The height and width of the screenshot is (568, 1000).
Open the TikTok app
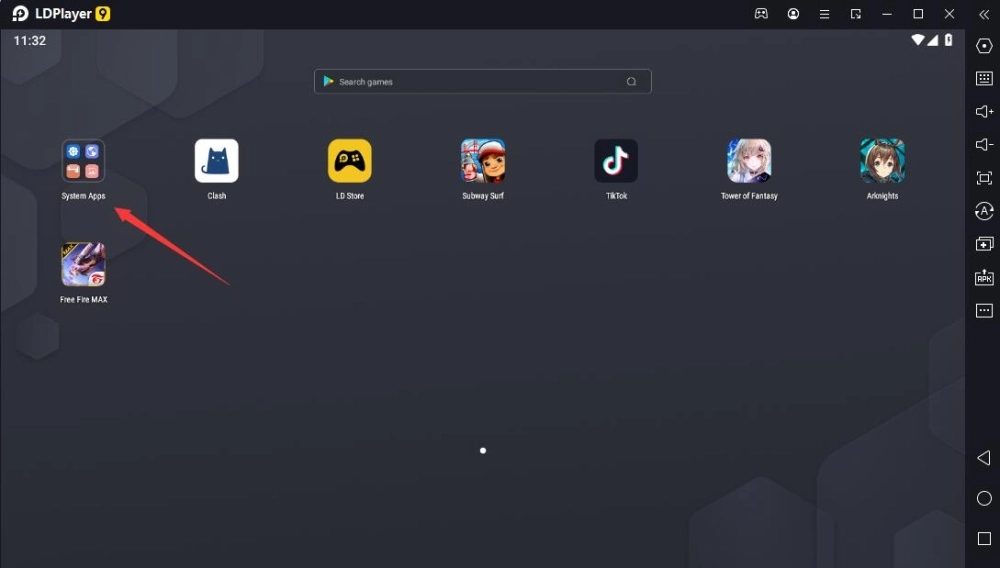click(x=616, y=161)
